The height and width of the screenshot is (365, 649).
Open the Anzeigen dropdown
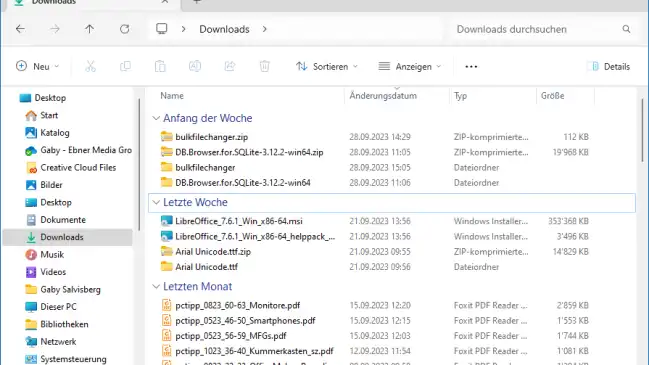409,66
